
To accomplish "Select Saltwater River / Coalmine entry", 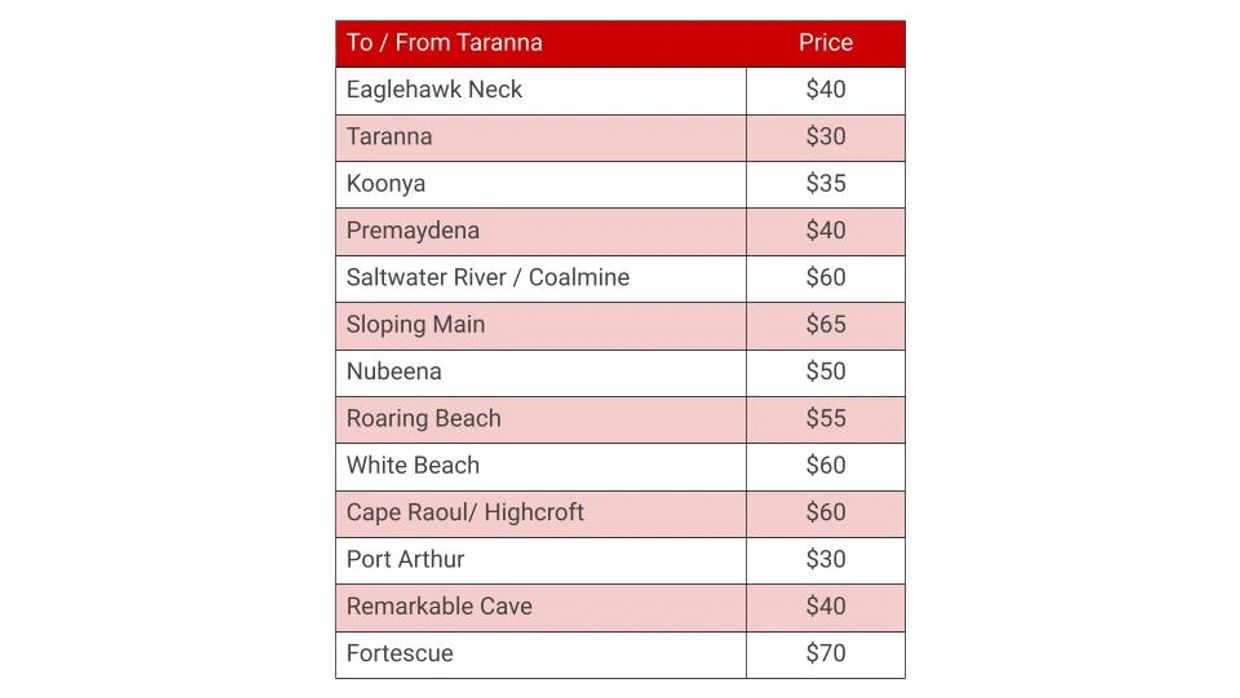I will (x=488, y=278).
